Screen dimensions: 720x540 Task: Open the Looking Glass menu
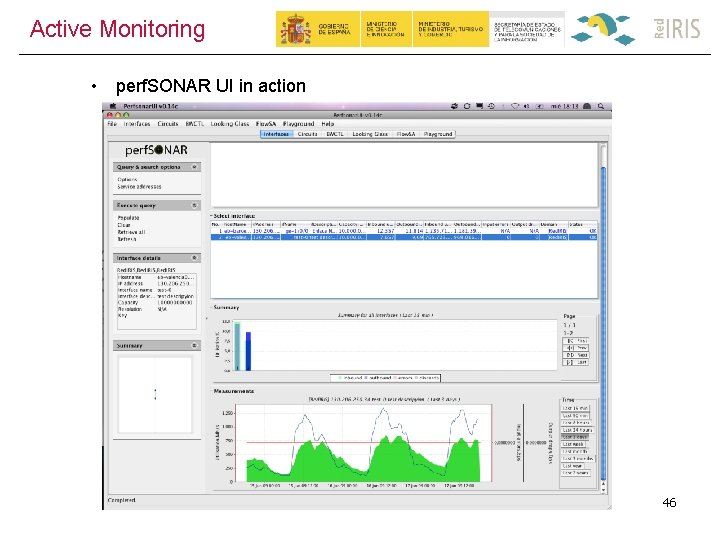230,124
